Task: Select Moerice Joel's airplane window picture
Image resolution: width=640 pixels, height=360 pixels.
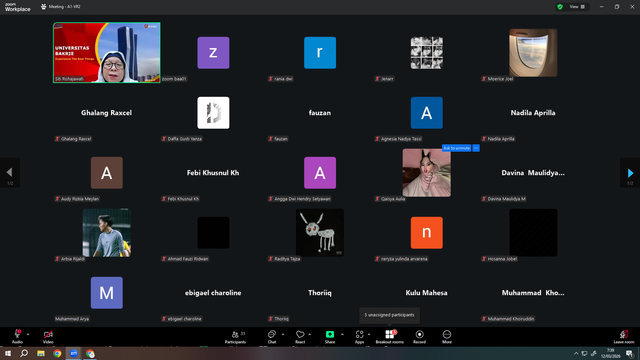Action: [533, 53]
